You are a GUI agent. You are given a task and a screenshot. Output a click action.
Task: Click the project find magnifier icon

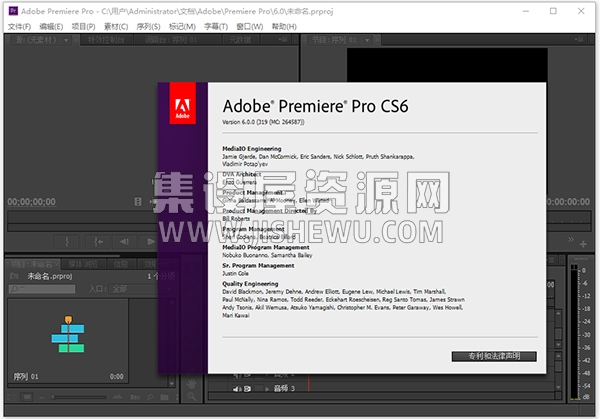point(150,398)
